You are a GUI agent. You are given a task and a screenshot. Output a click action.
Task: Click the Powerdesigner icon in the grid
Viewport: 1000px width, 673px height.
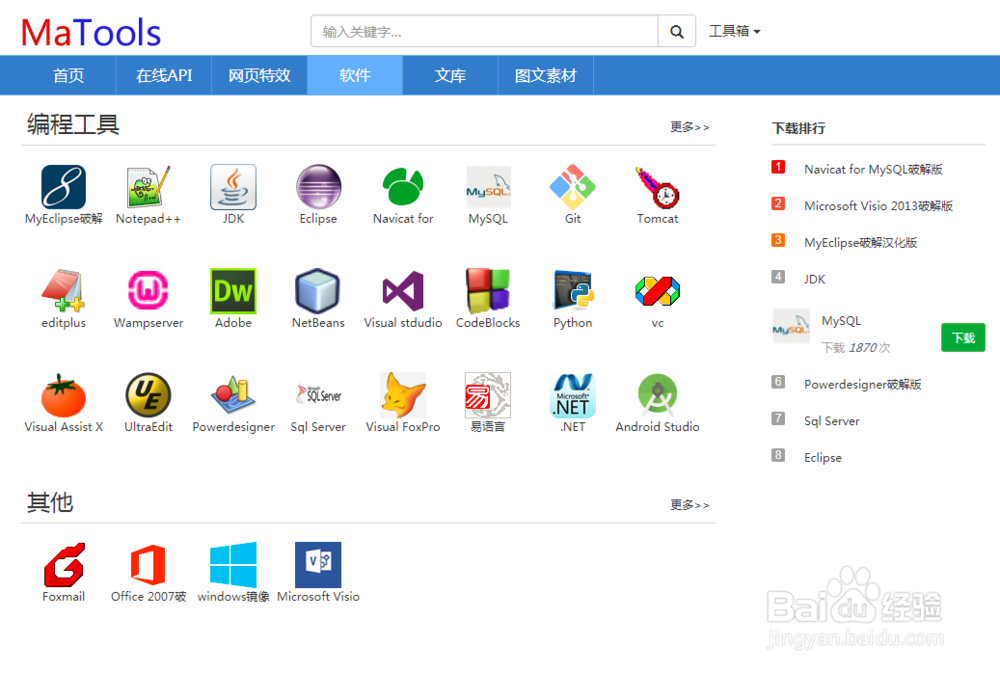(233, 396)
